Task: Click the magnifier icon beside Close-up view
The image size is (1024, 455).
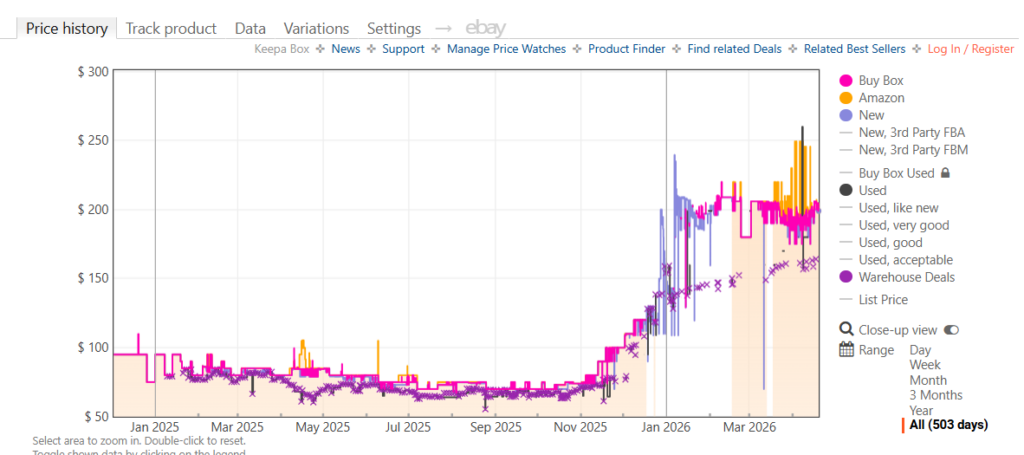Action: click(846, 329)
